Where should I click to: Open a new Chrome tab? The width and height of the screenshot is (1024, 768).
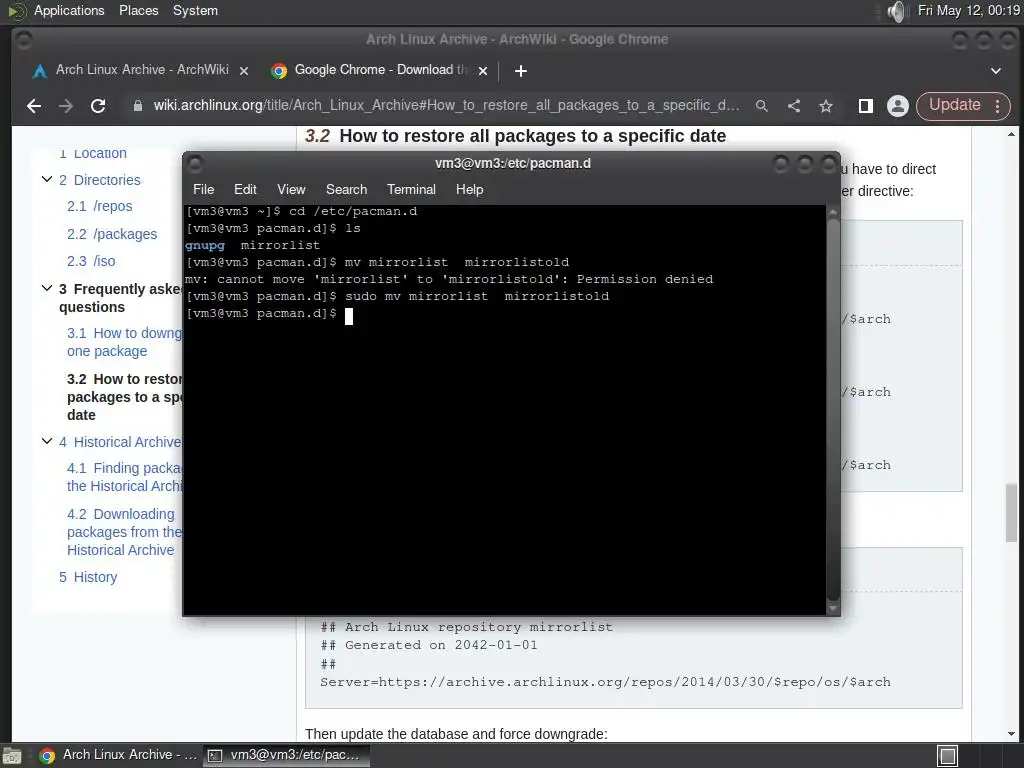point(520,71)
